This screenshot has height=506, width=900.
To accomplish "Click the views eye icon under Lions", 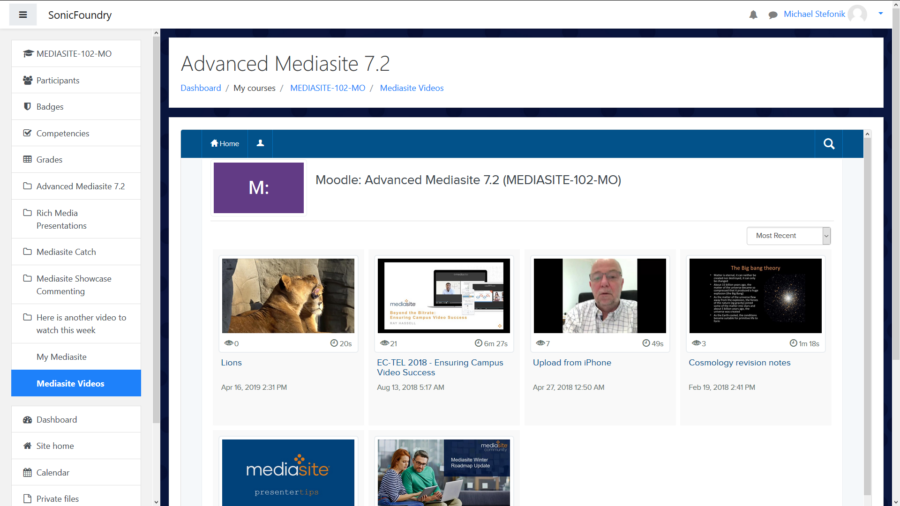I will (x=228, y=343).
